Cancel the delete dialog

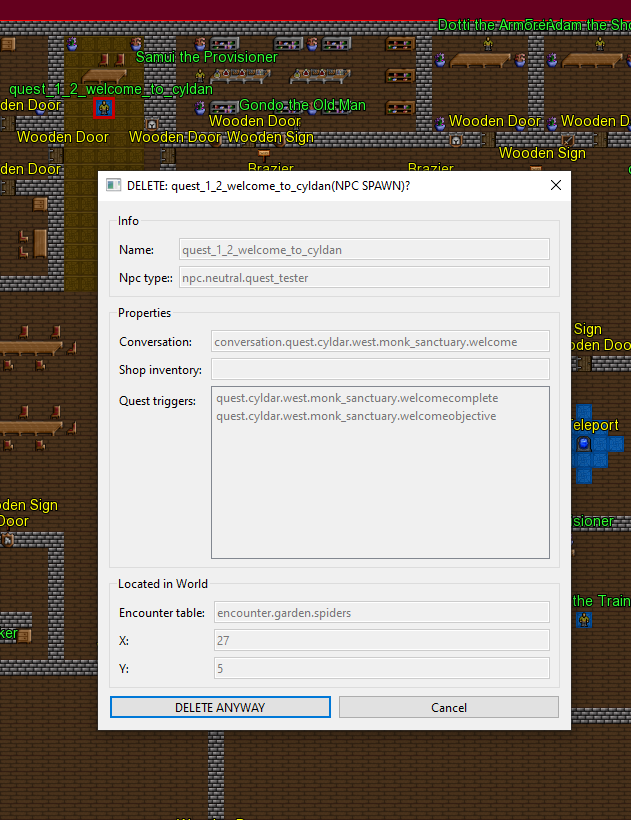449,707
